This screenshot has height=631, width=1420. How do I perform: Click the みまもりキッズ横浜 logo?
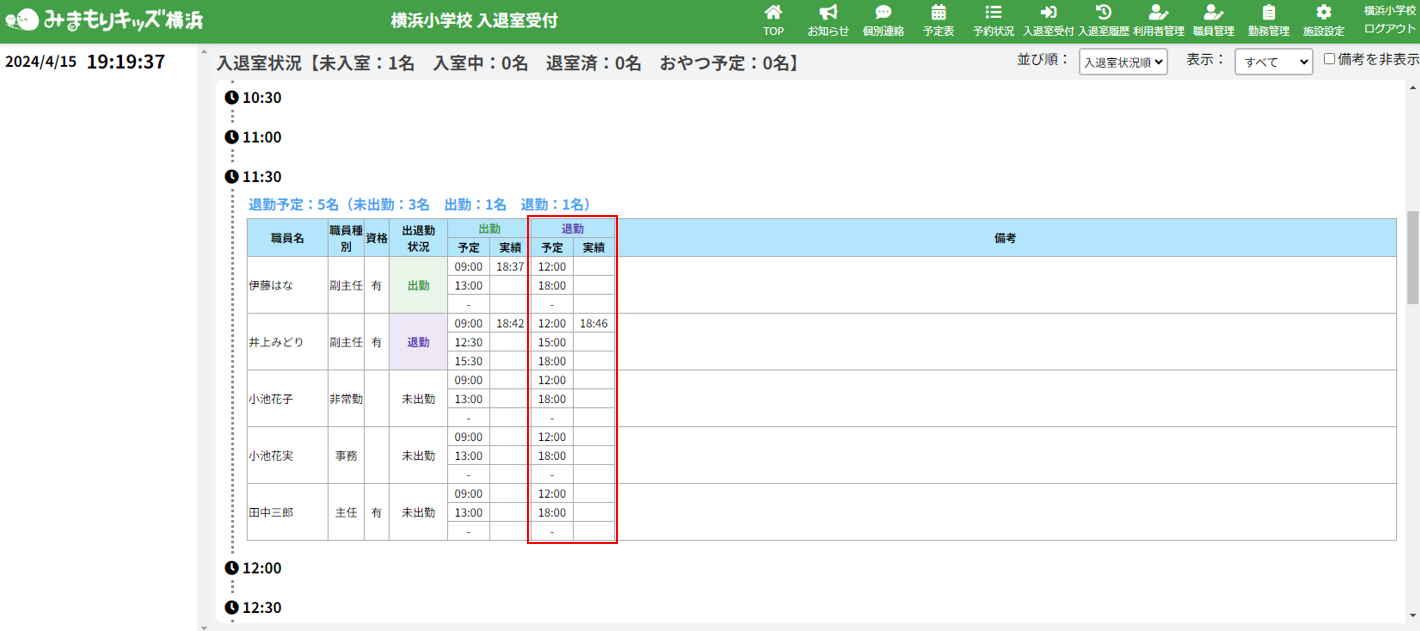coord(104,20)
